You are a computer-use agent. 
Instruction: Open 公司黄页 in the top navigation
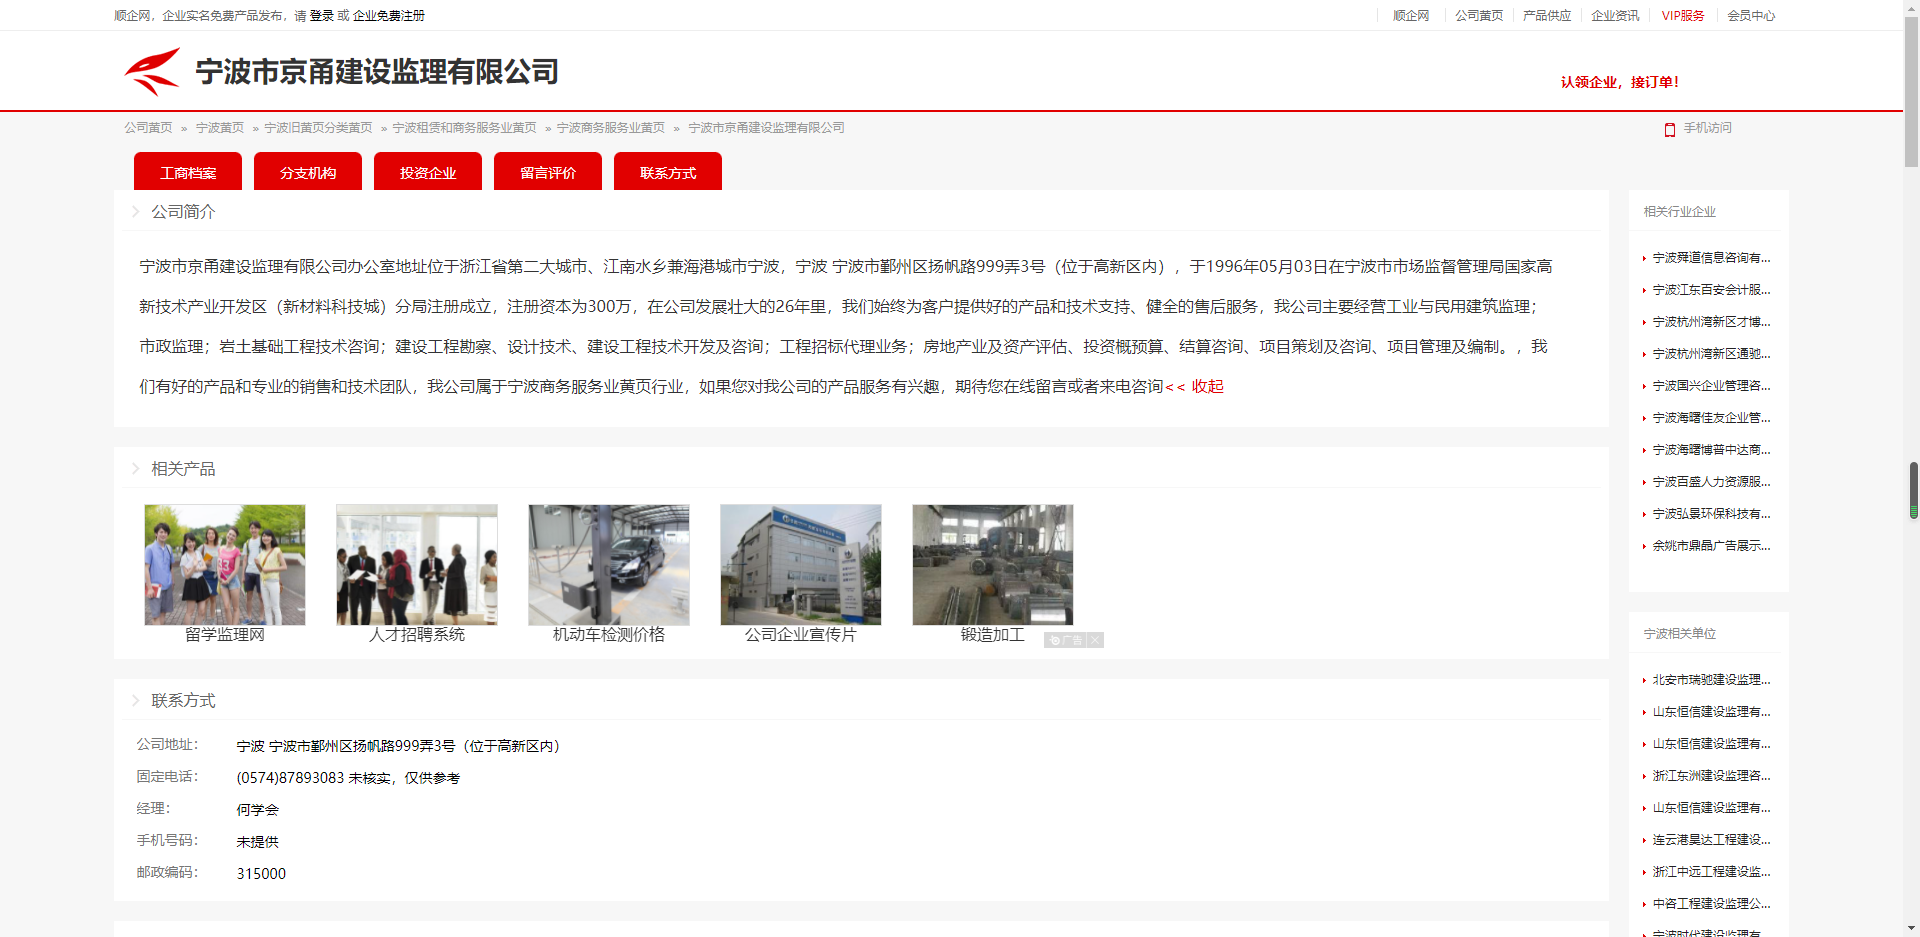(1479, 16)
